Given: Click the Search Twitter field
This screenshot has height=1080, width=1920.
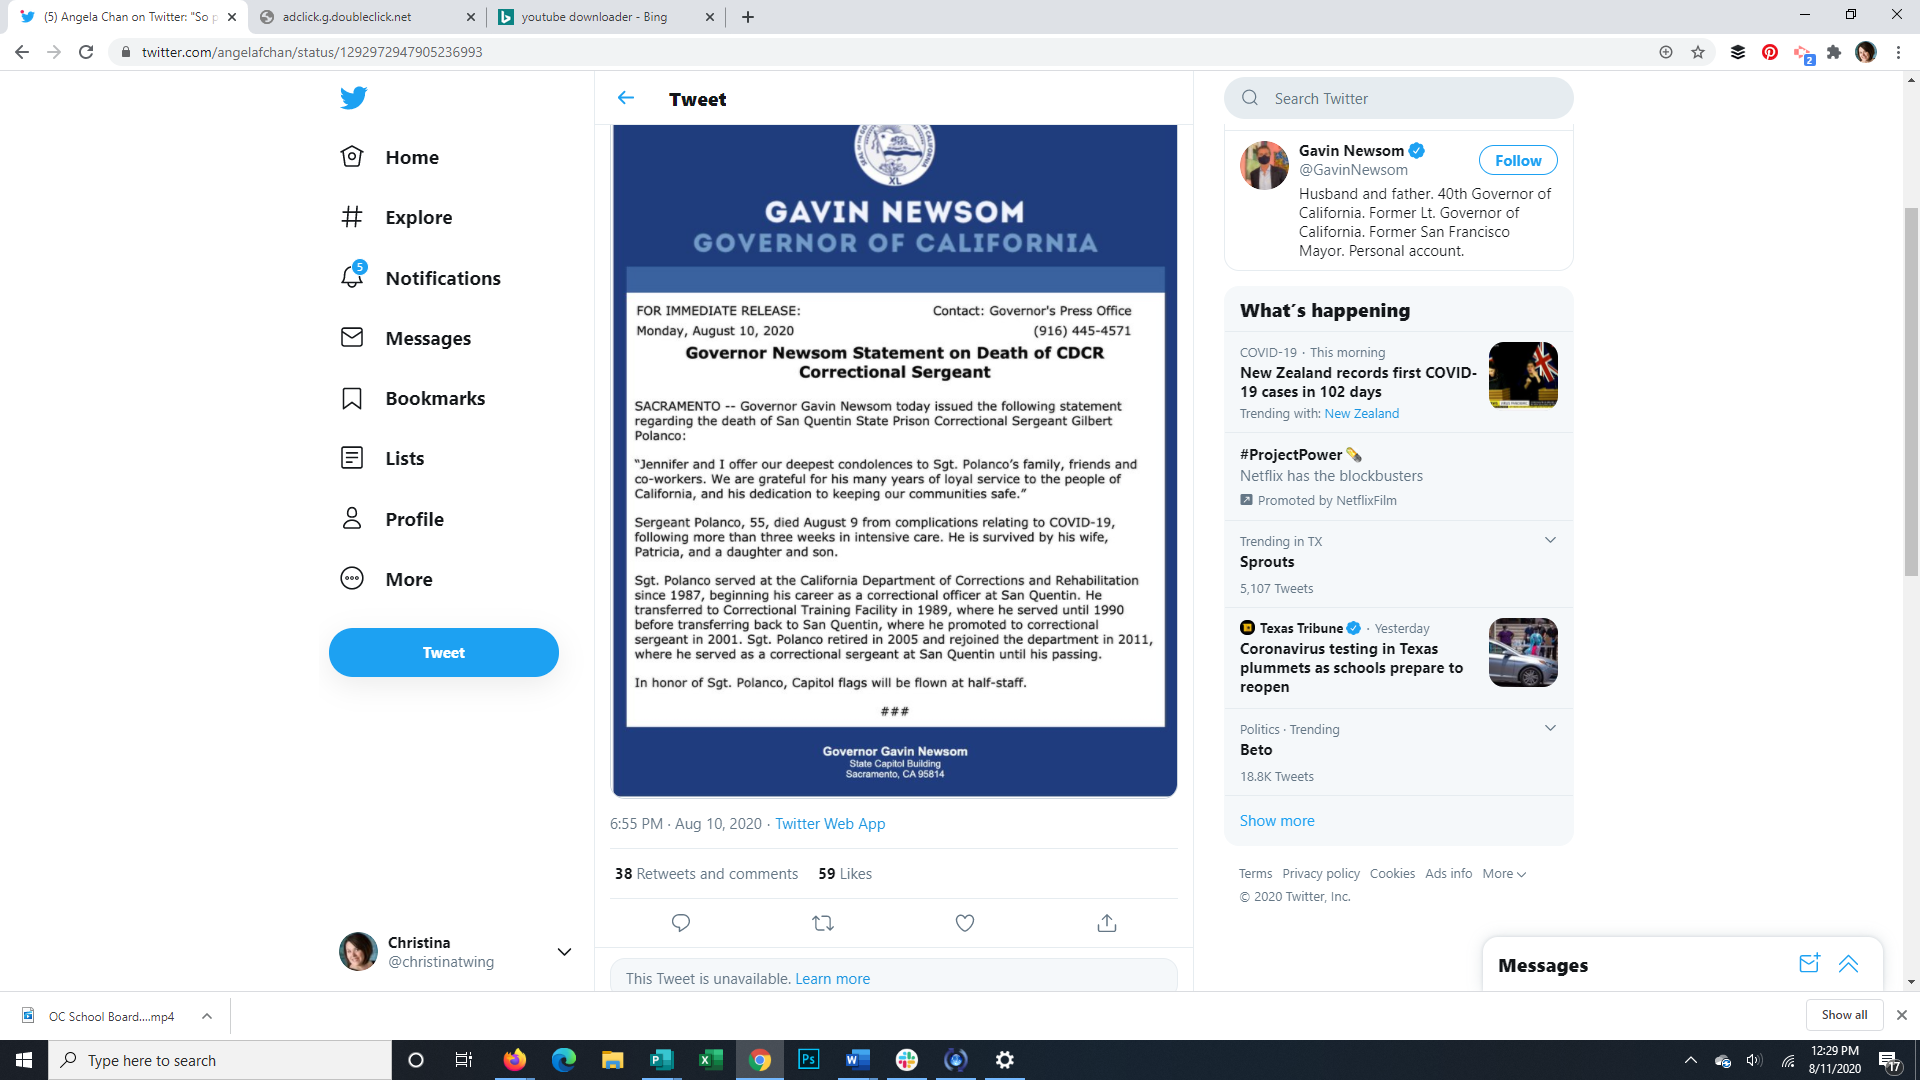Looking at the screenshot, I should point(1400,98).
